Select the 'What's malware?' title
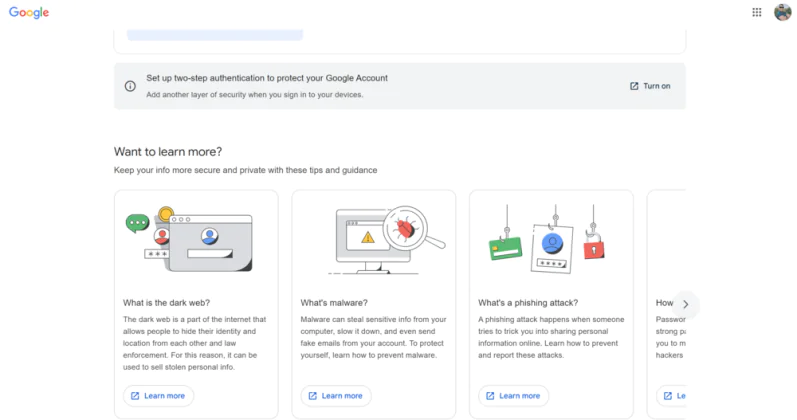This screenshot has height=420, width=797. point(334,303)
